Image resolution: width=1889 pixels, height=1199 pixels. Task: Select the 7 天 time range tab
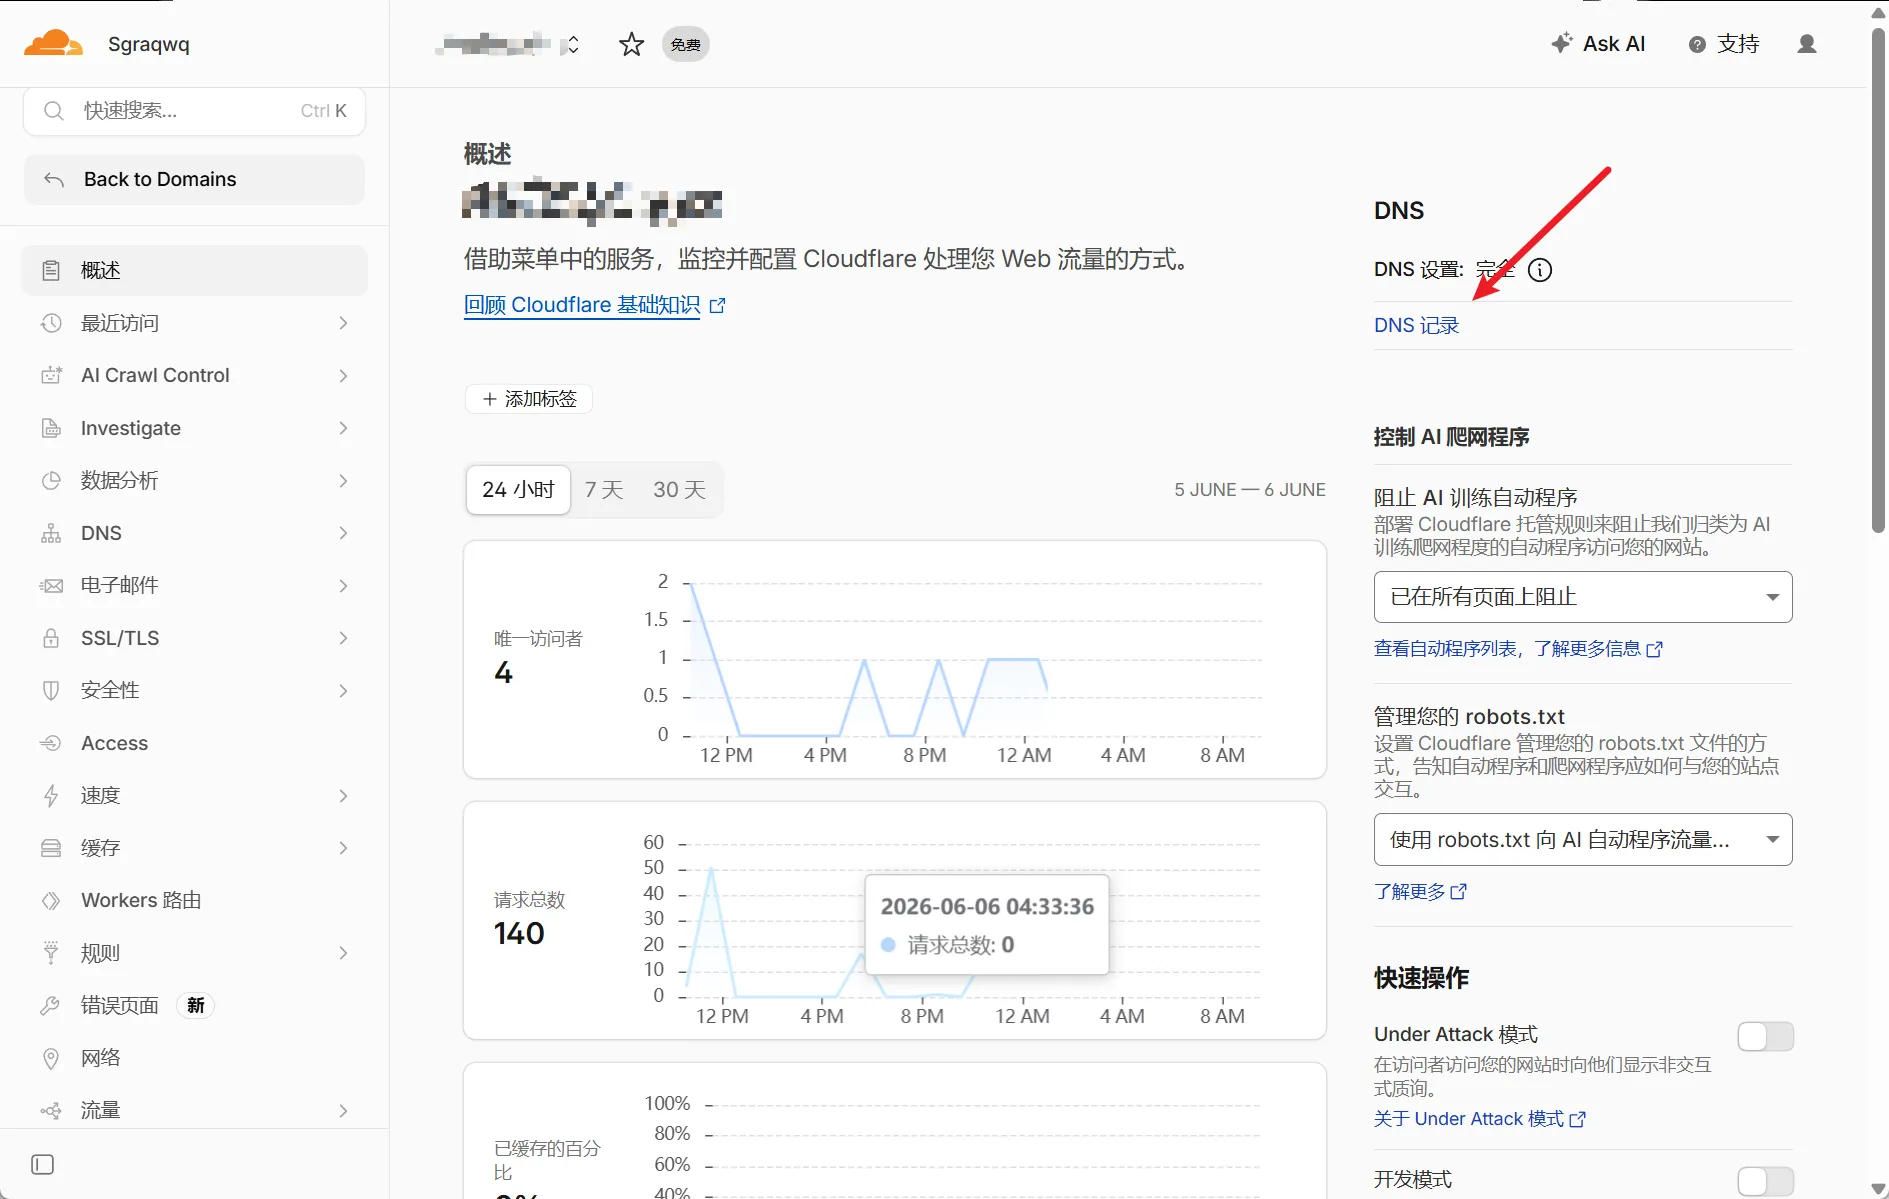coord(604,490)
